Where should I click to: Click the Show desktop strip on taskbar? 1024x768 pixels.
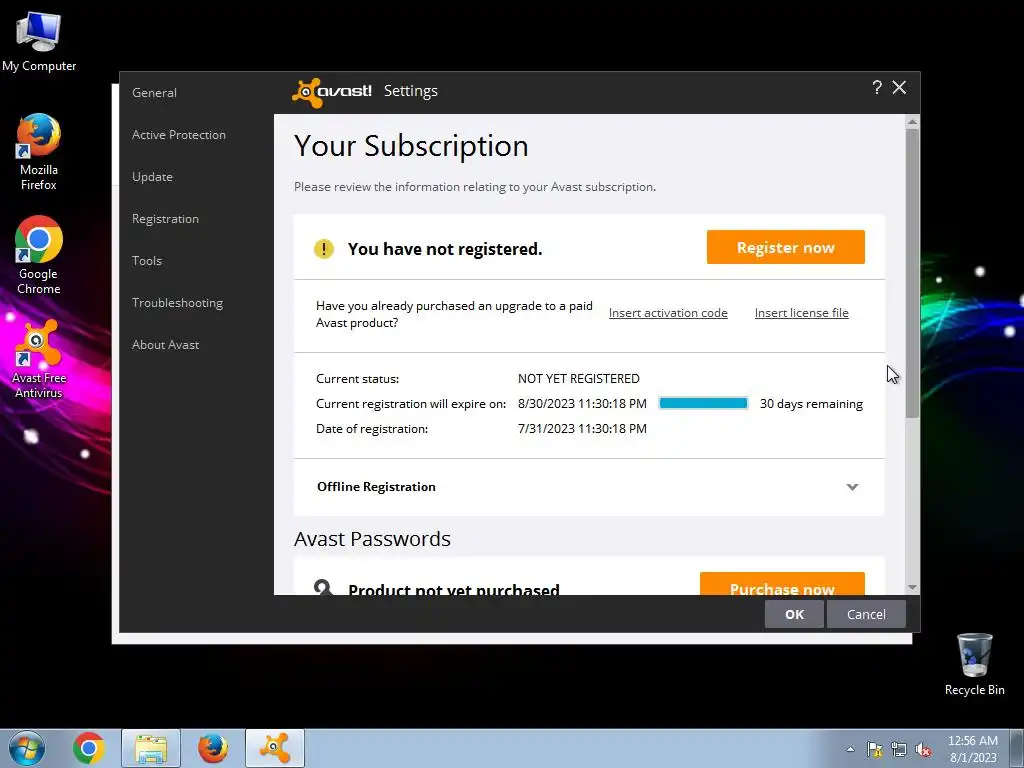[x=1017, y=748]
